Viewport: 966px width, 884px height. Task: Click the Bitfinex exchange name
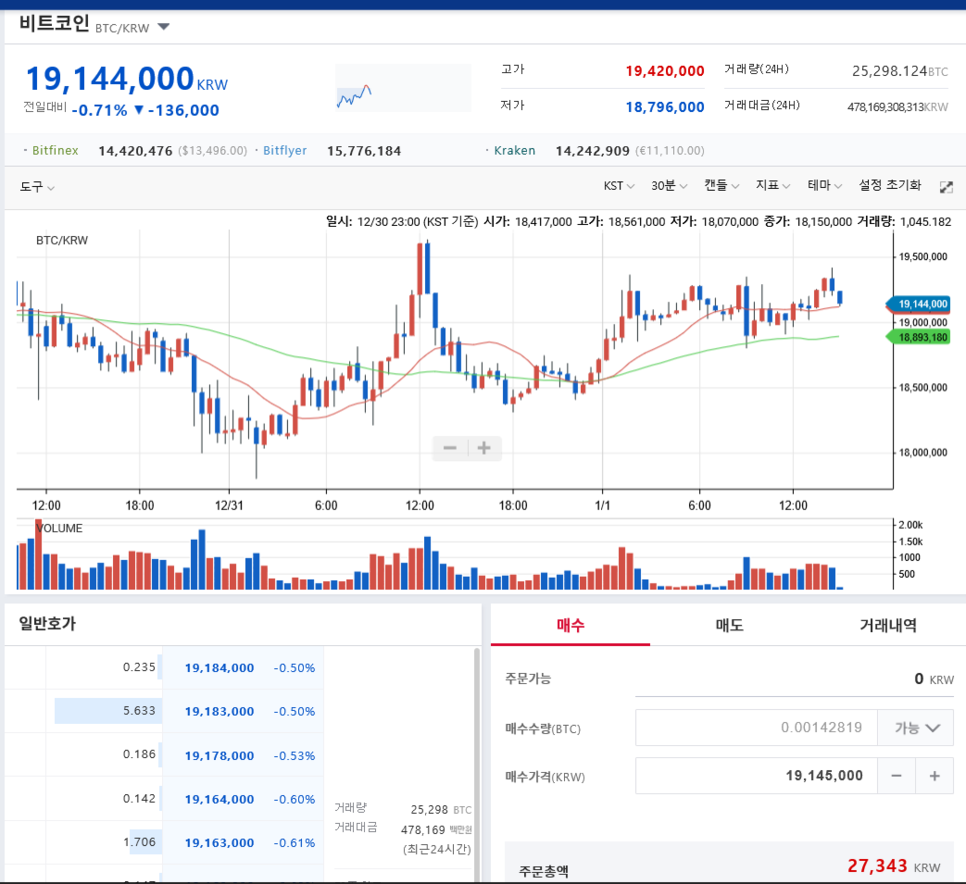click(x=55, y=150)
